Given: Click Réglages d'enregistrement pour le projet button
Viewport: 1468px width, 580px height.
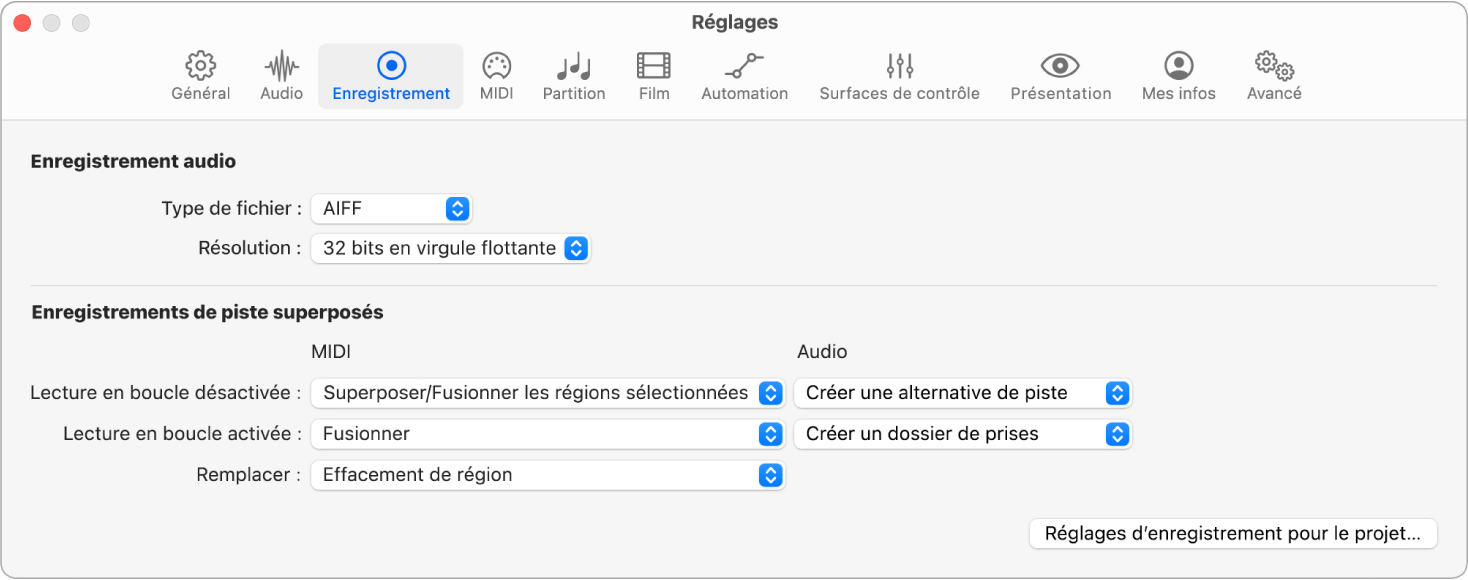Looking at the screenshot, I should coord(1232,533).
